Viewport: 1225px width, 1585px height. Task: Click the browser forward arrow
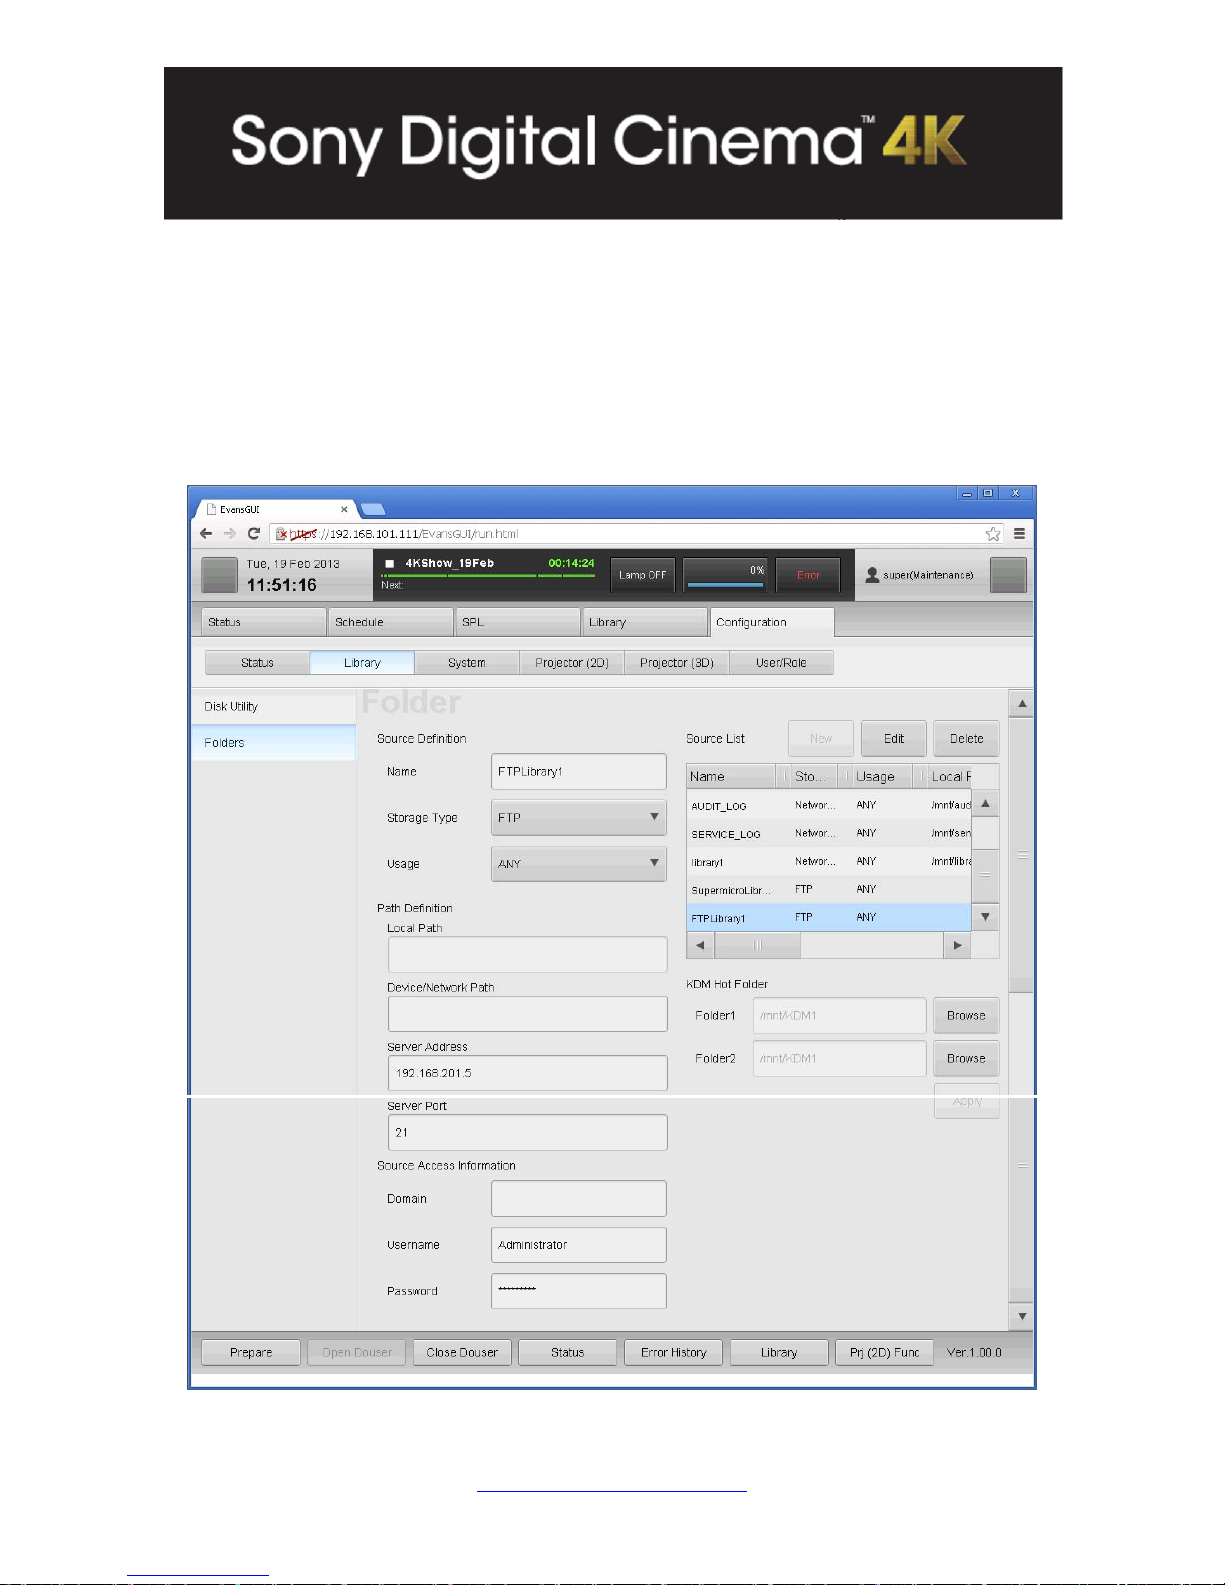point(230,534)
